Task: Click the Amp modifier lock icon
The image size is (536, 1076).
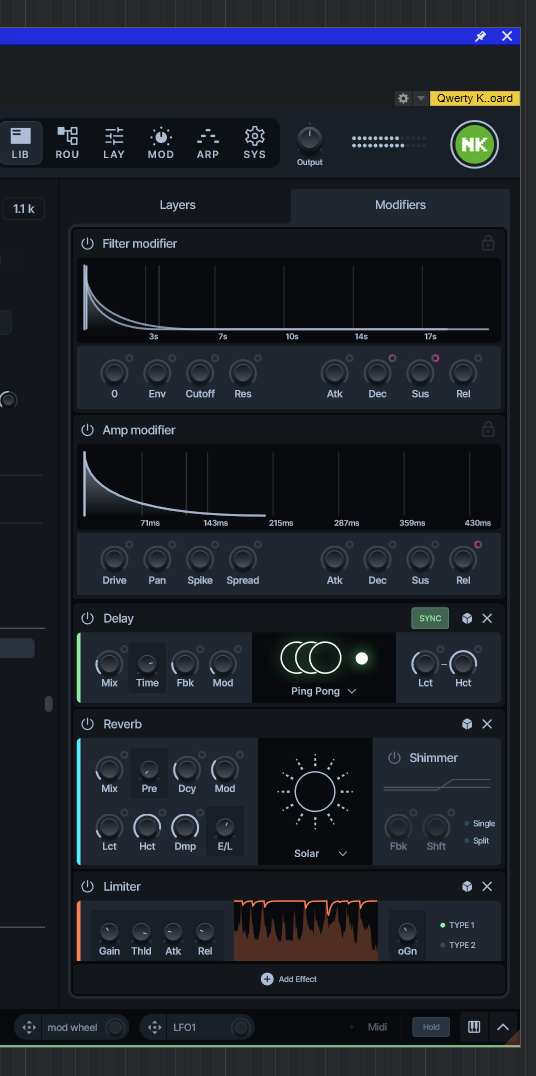Action: pos(488,430)
